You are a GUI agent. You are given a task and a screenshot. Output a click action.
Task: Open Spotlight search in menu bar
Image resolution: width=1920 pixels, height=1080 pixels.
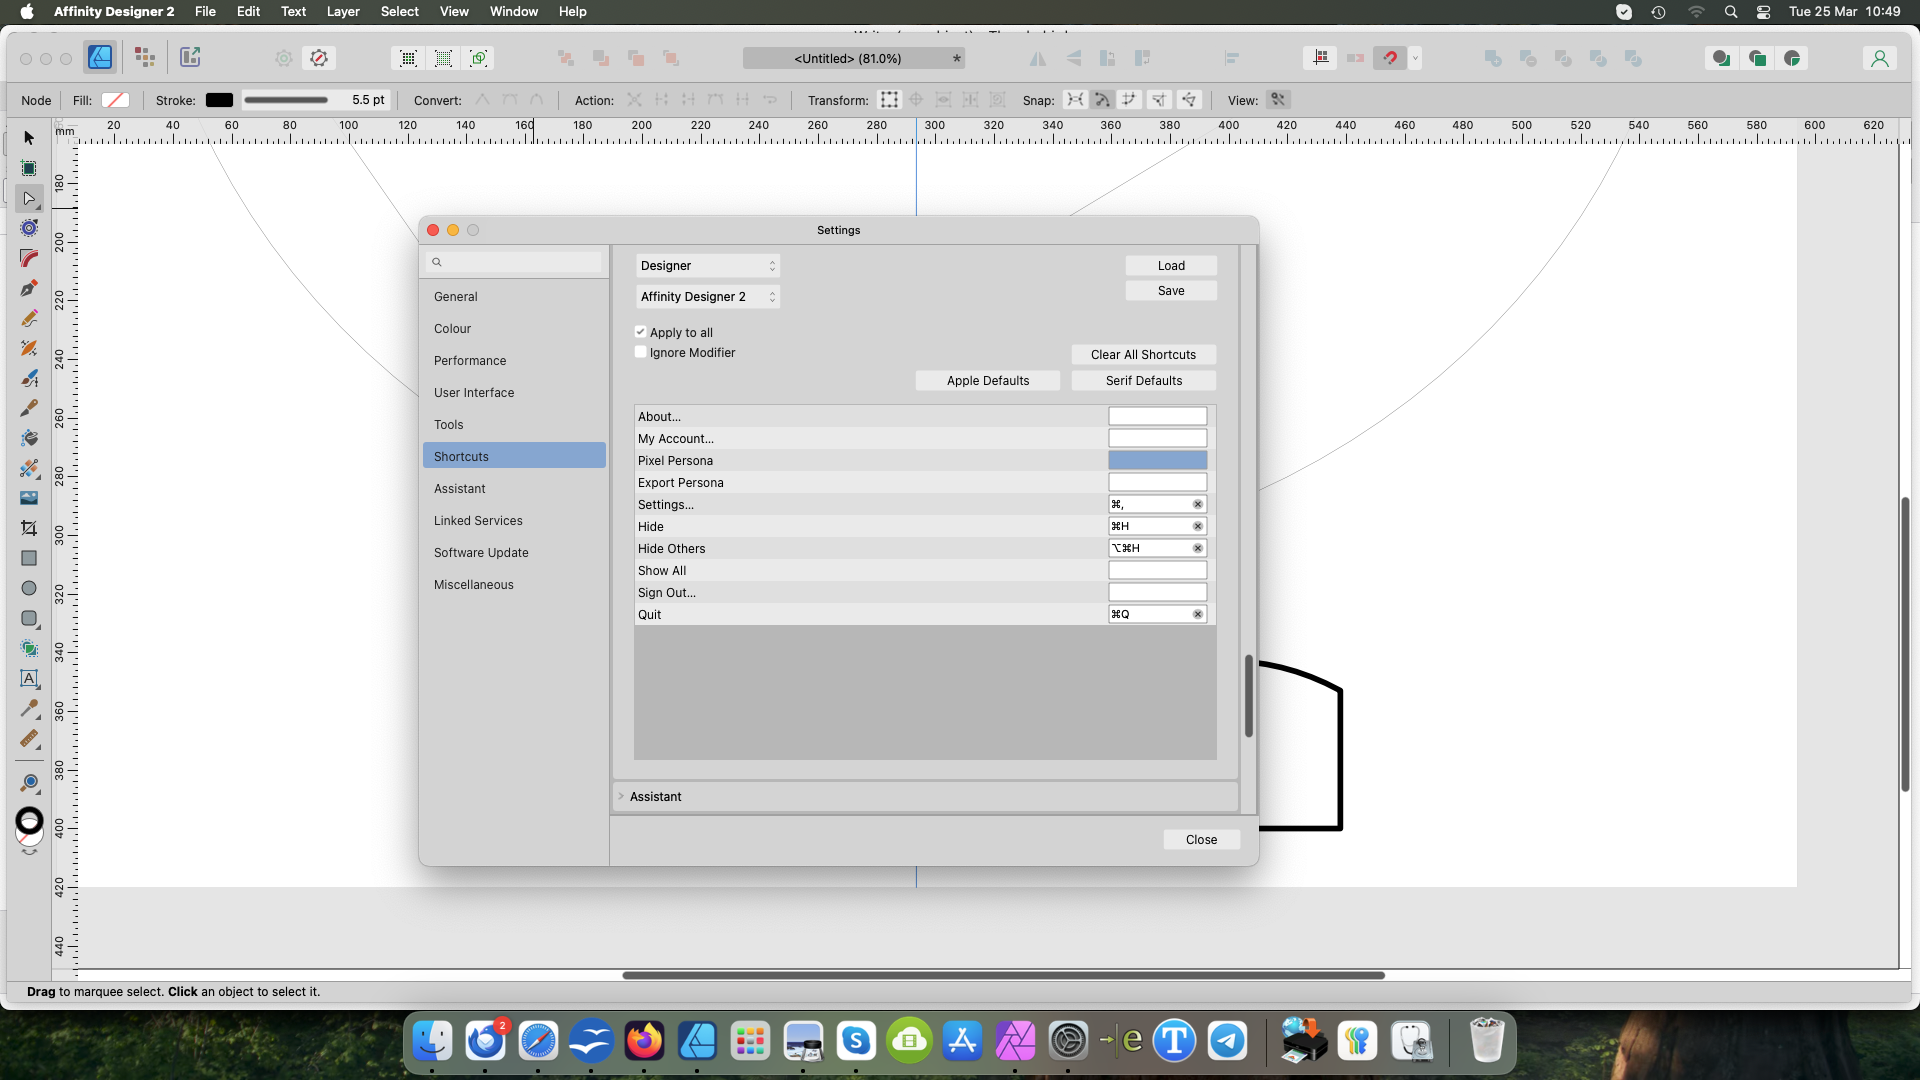point(1731,12)
